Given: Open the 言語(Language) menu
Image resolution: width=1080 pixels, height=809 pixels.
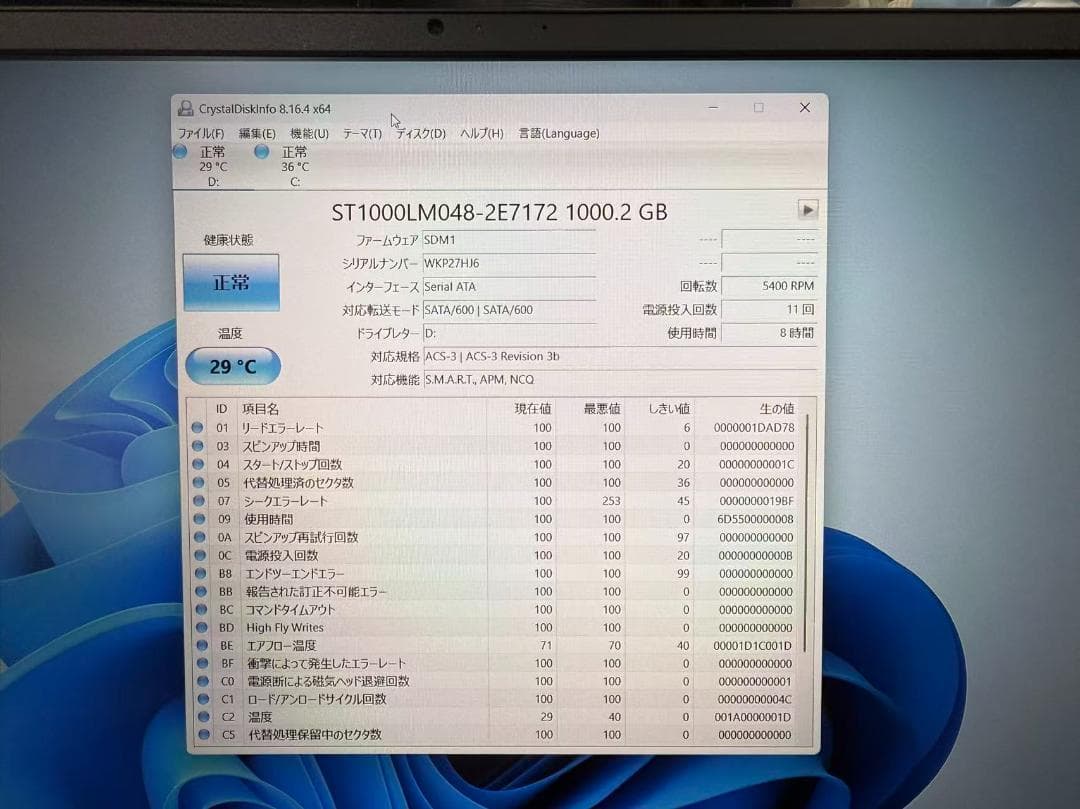Looking at the screenshot, I should point(558,133).
